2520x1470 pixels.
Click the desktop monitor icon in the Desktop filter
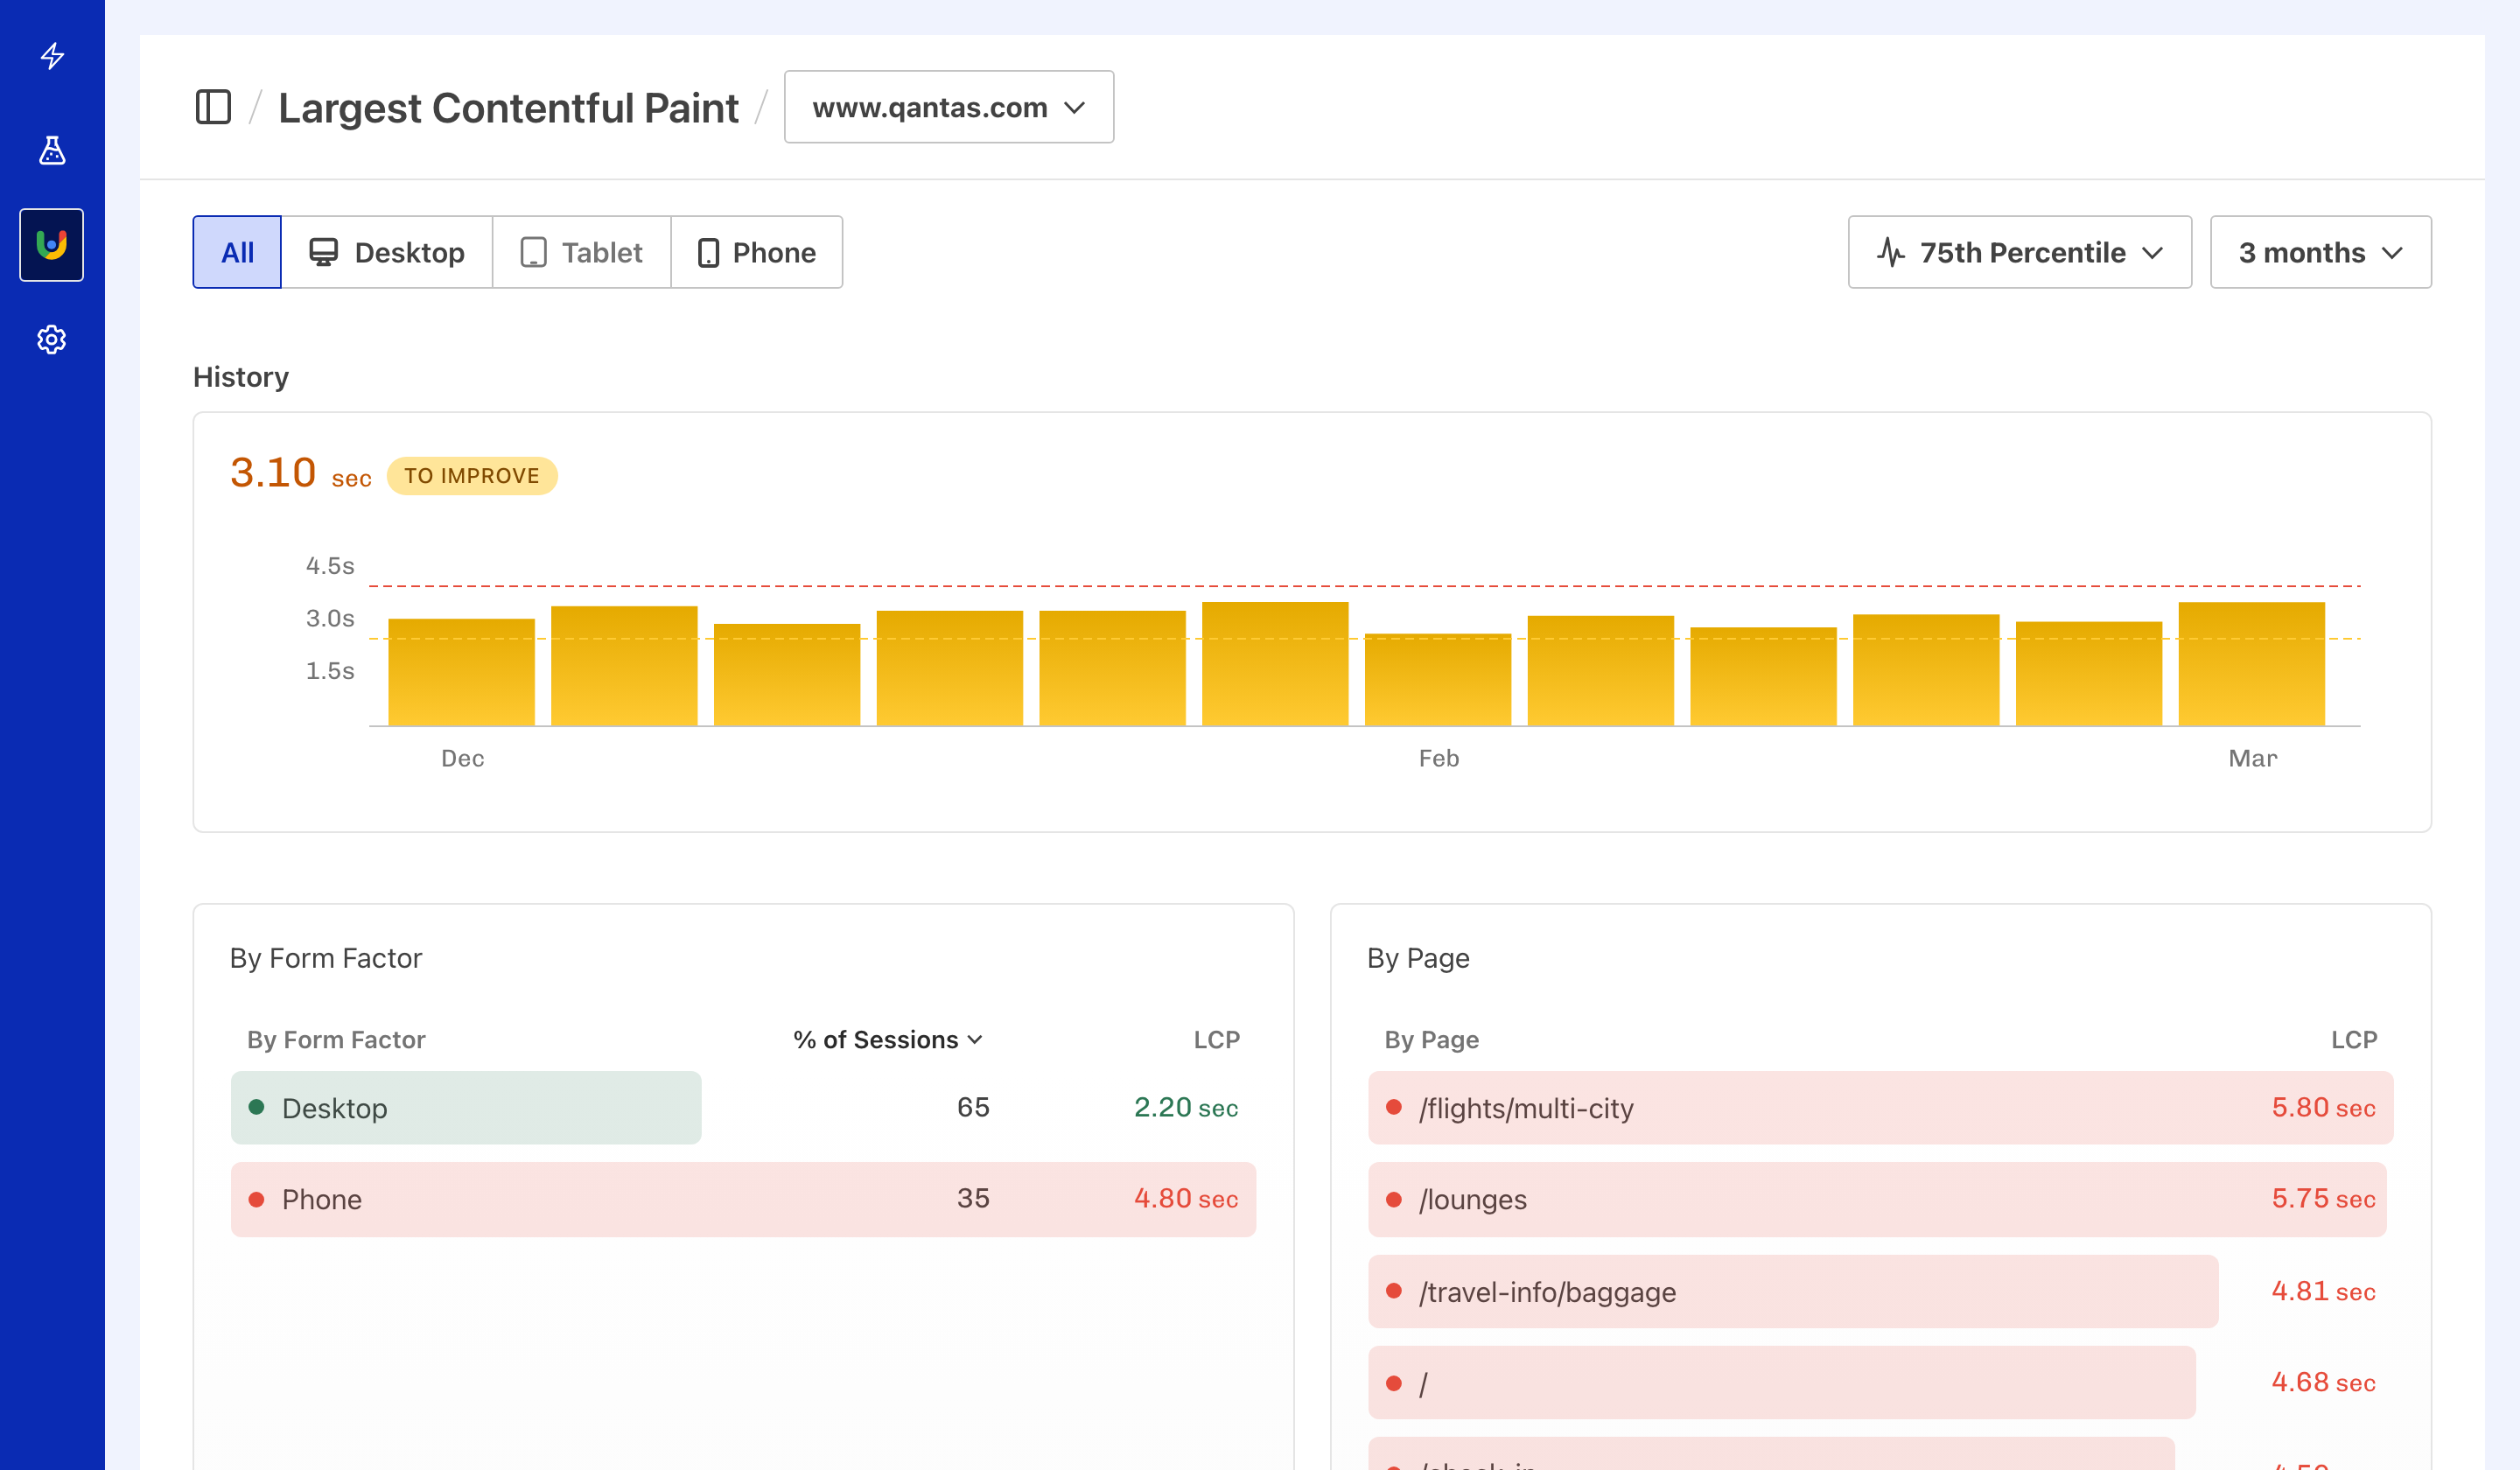pyautogui.click(x=322, y=252)
